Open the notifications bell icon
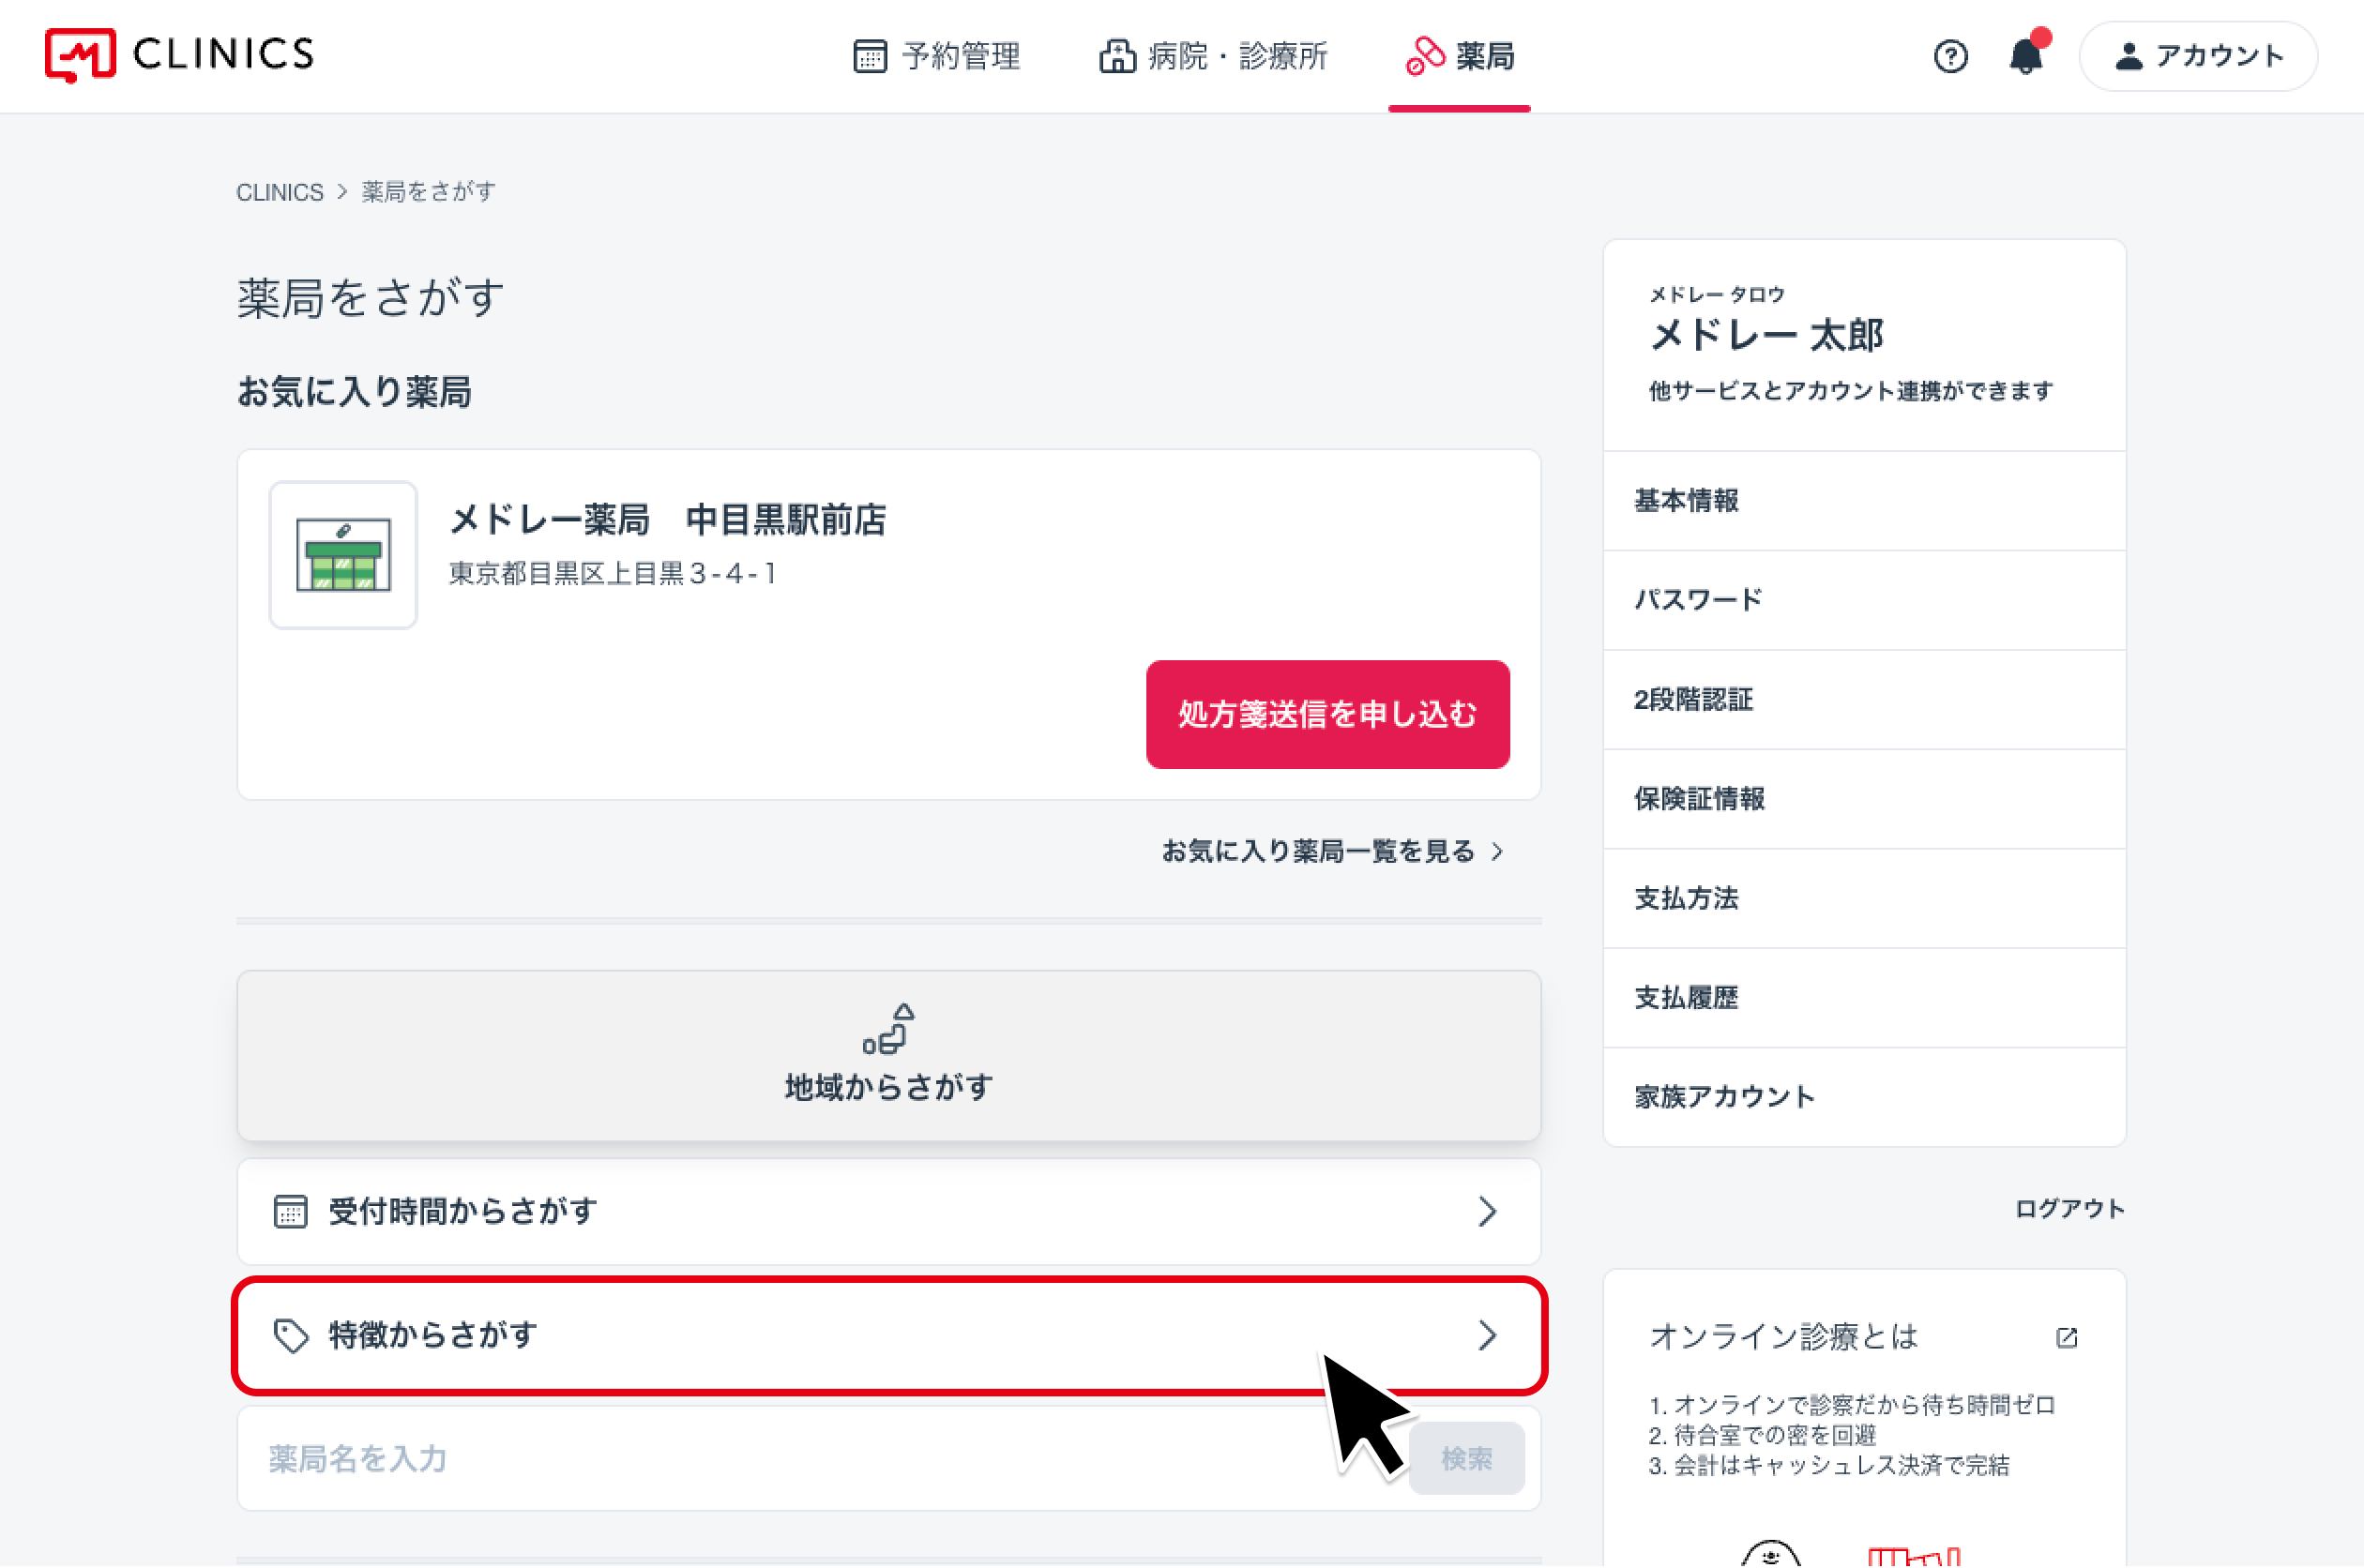This screenshot has height=1568, width=2364. click(2025, 56)
